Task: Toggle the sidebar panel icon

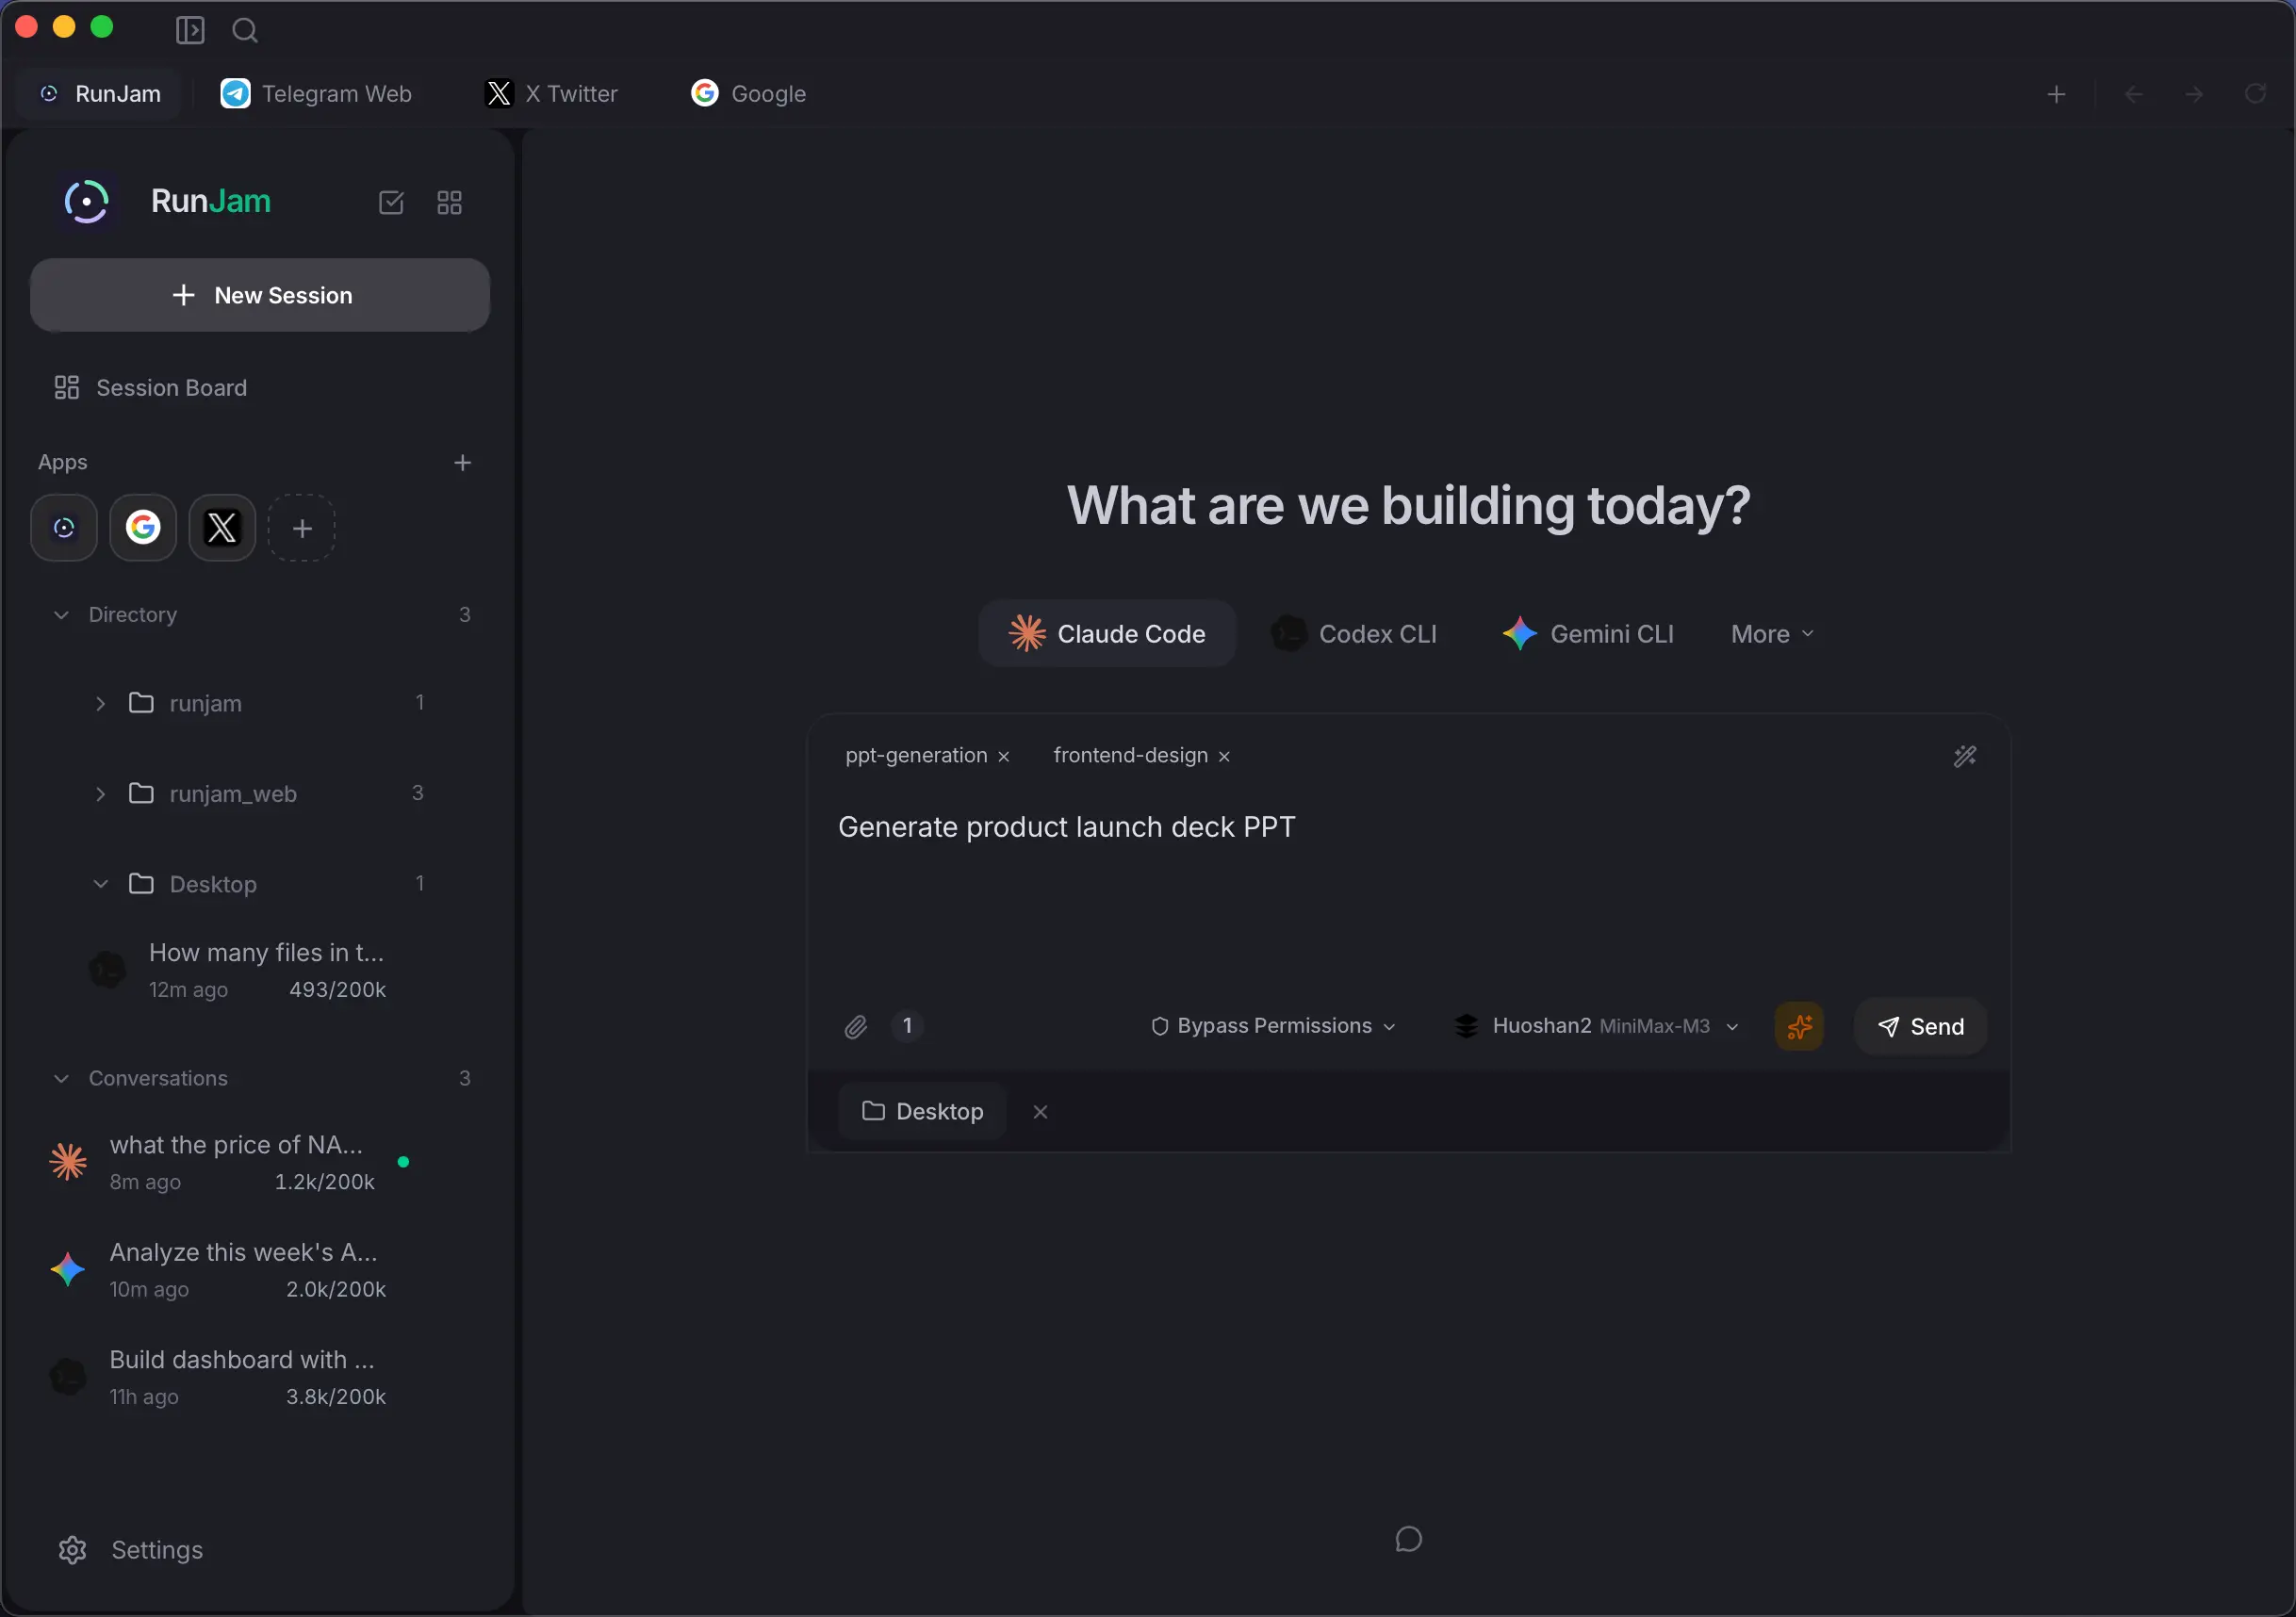Action: [190, 30]
